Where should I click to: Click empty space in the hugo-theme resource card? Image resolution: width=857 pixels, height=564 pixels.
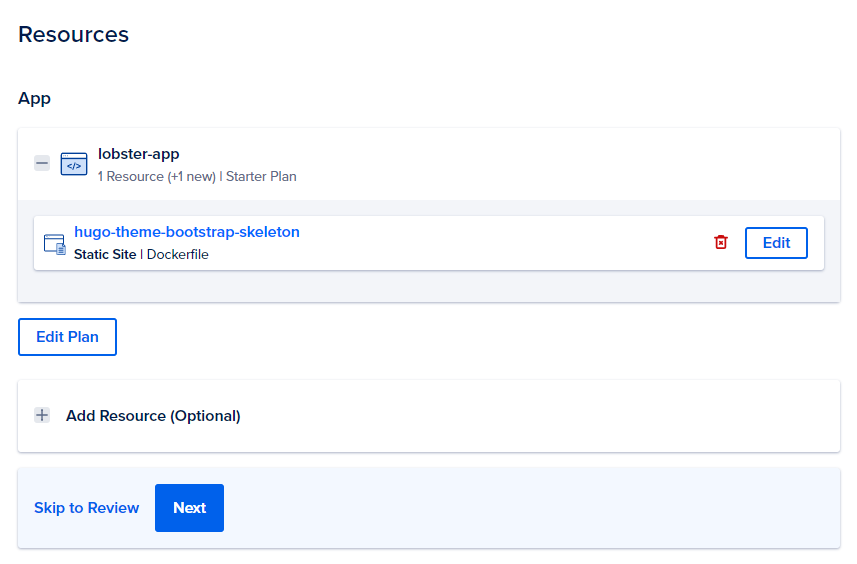[x=500, y=243]
